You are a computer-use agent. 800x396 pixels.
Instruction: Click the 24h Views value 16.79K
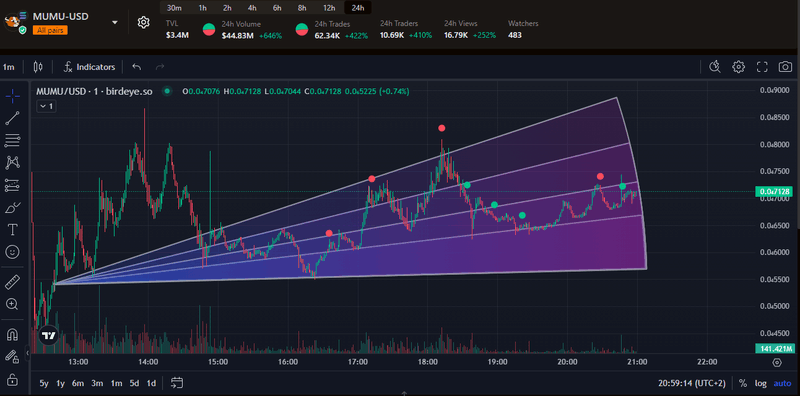456,35
